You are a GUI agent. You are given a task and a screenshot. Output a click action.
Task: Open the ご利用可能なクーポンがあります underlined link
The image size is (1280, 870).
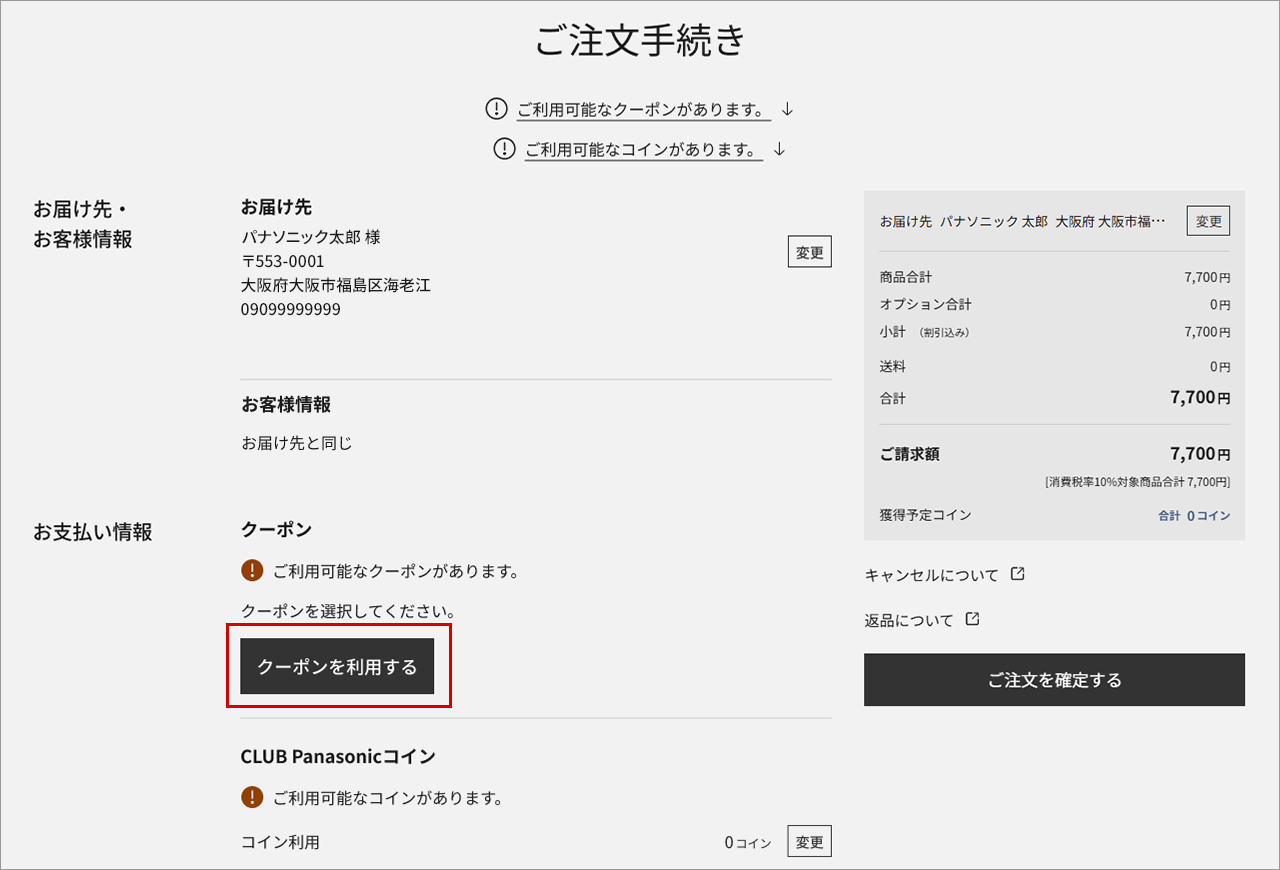click(x=640, y=108)
